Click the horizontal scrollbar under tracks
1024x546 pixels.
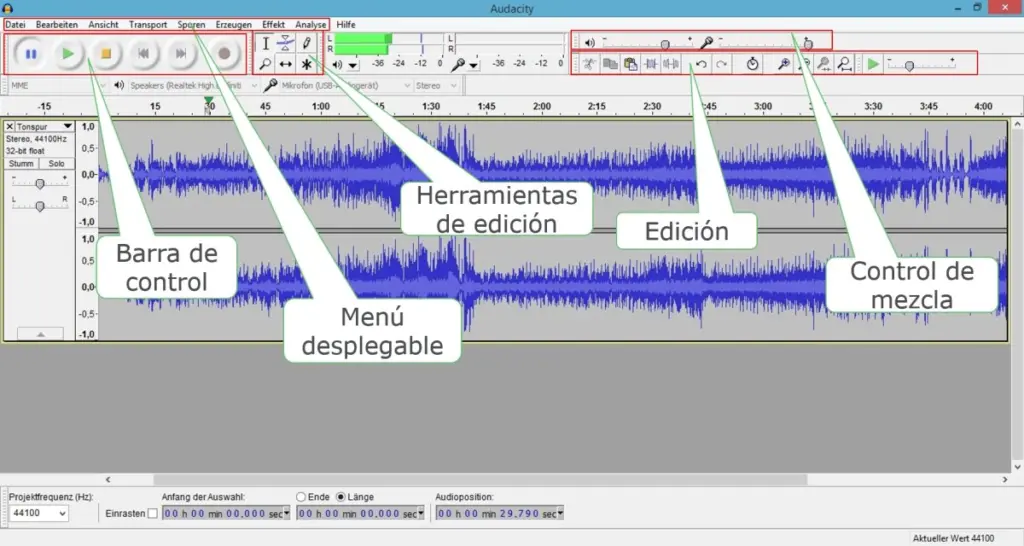(480, 479)
